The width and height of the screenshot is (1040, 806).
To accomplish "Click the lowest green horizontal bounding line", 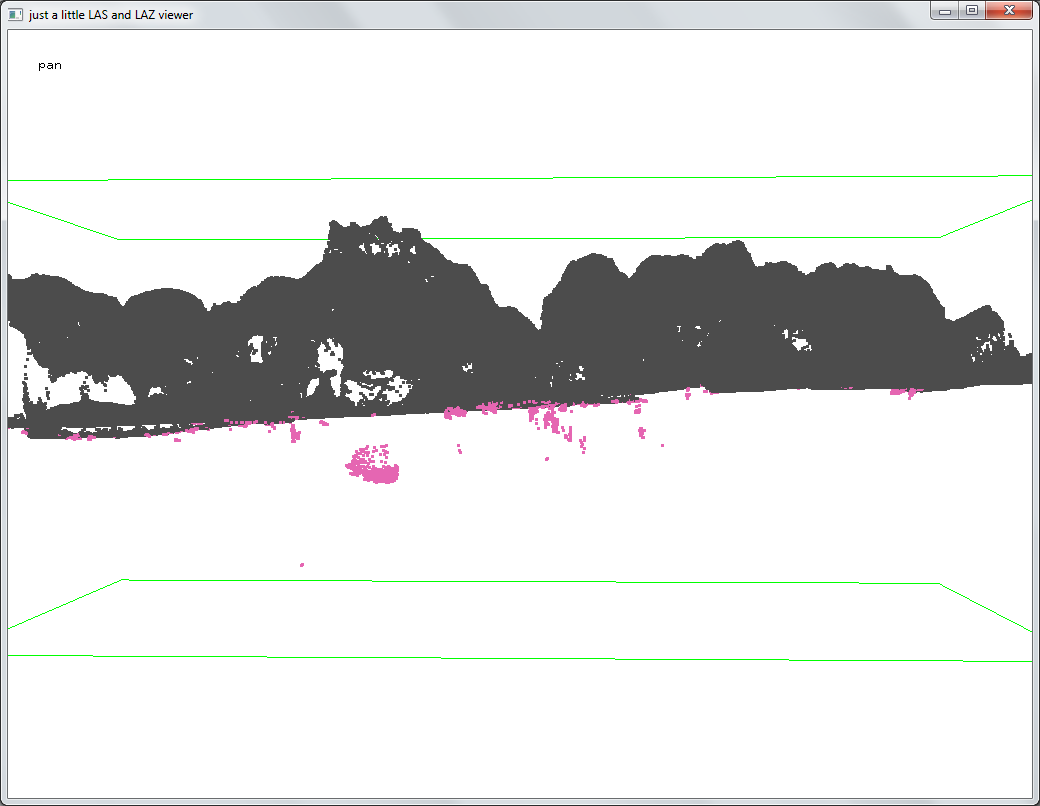I will [520, 658].
